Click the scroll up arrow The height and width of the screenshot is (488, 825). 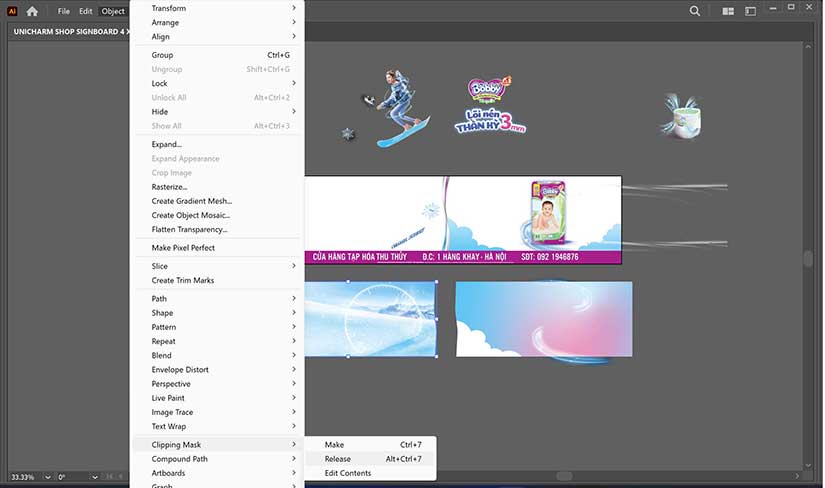pos(808,46)
